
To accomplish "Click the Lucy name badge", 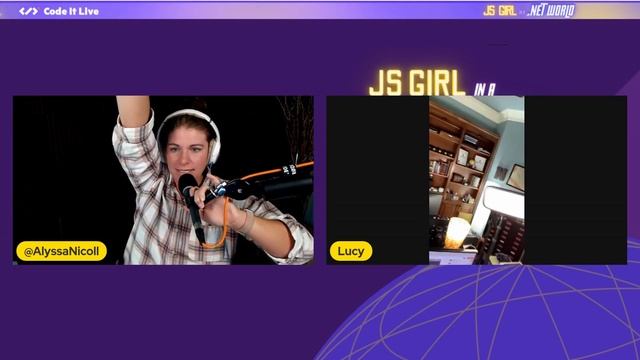I will [351, 251].
